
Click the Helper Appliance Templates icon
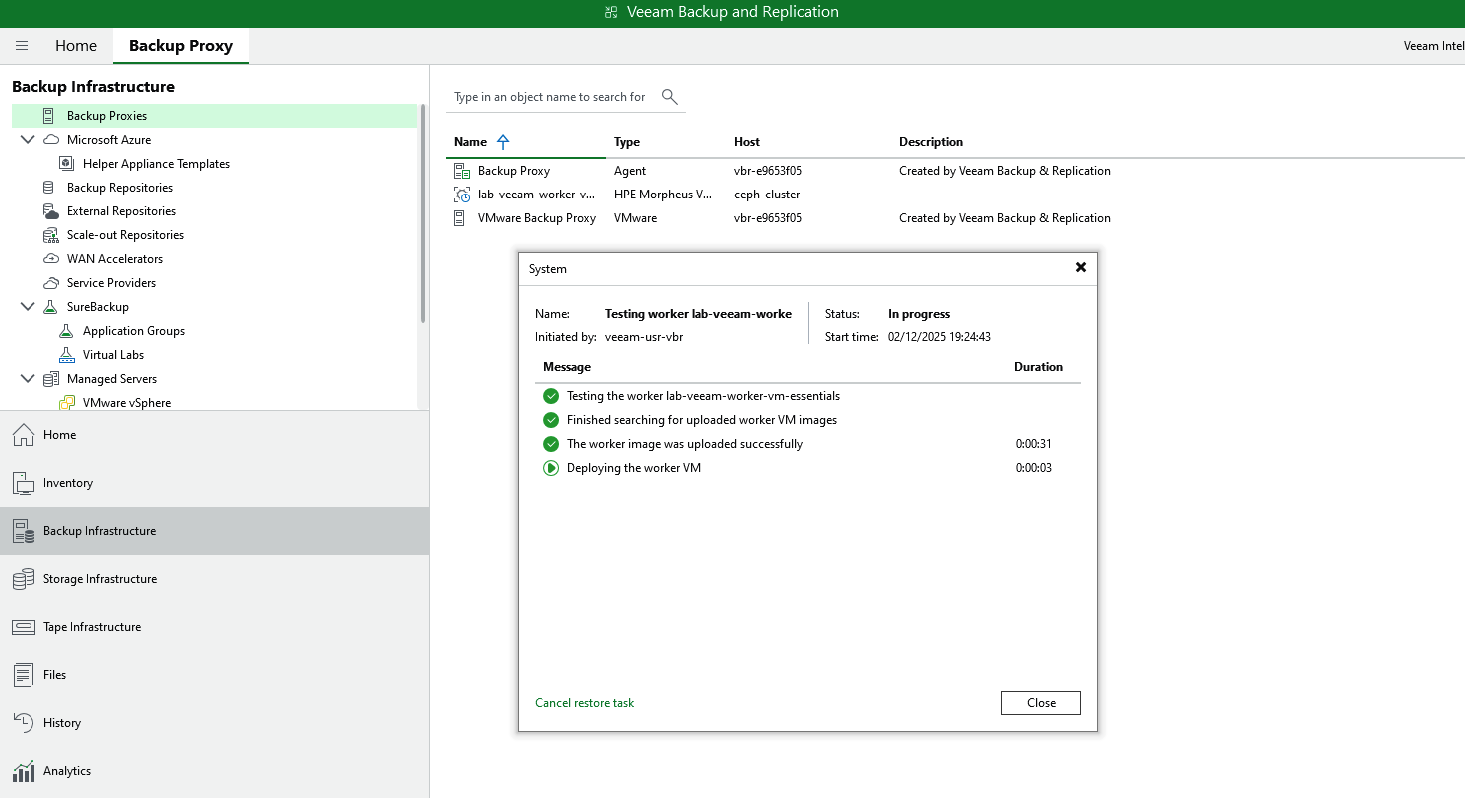tap(67, 164)
